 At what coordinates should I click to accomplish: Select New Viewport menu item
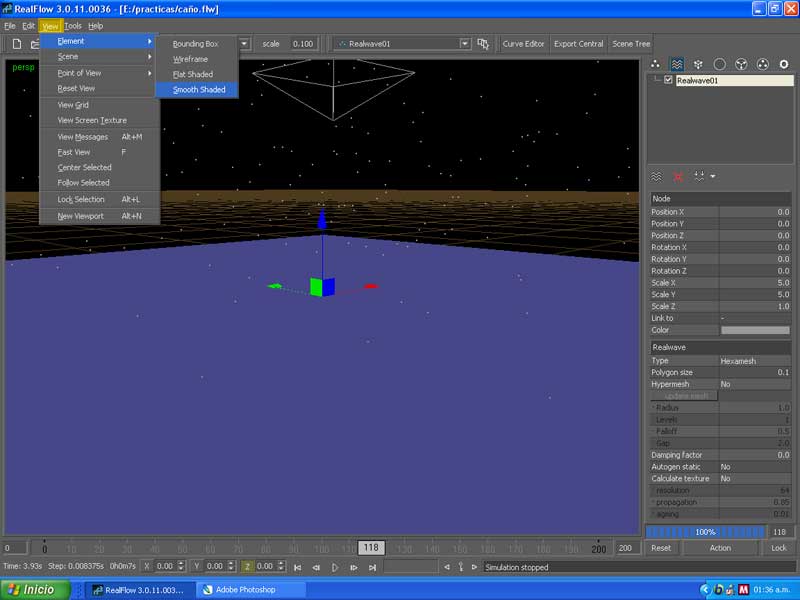[x=100, y=216]
